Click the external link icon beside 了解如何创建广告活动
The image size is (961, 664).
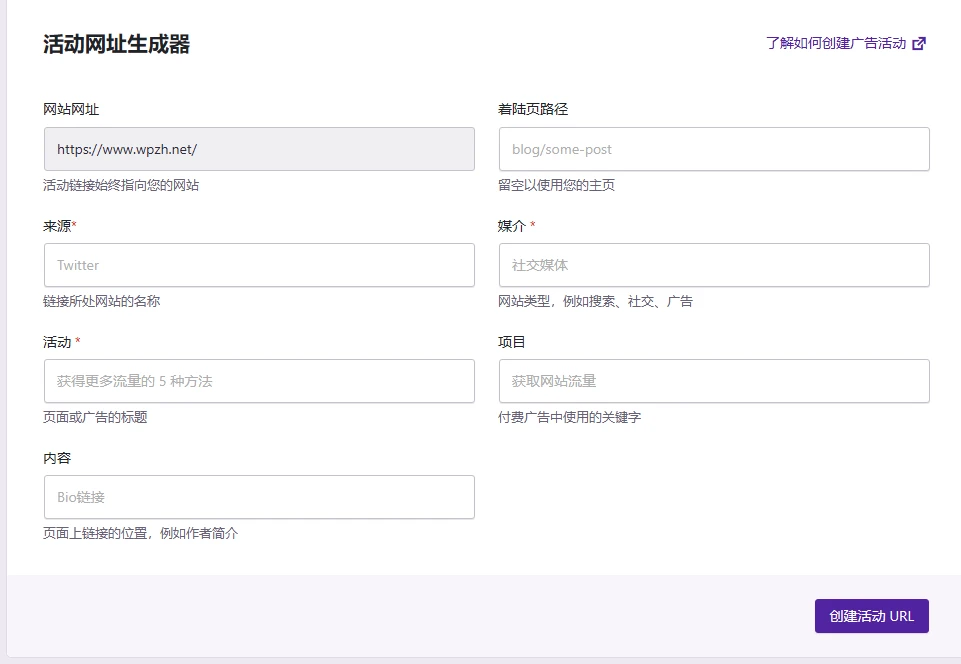(x=919, y=43)
